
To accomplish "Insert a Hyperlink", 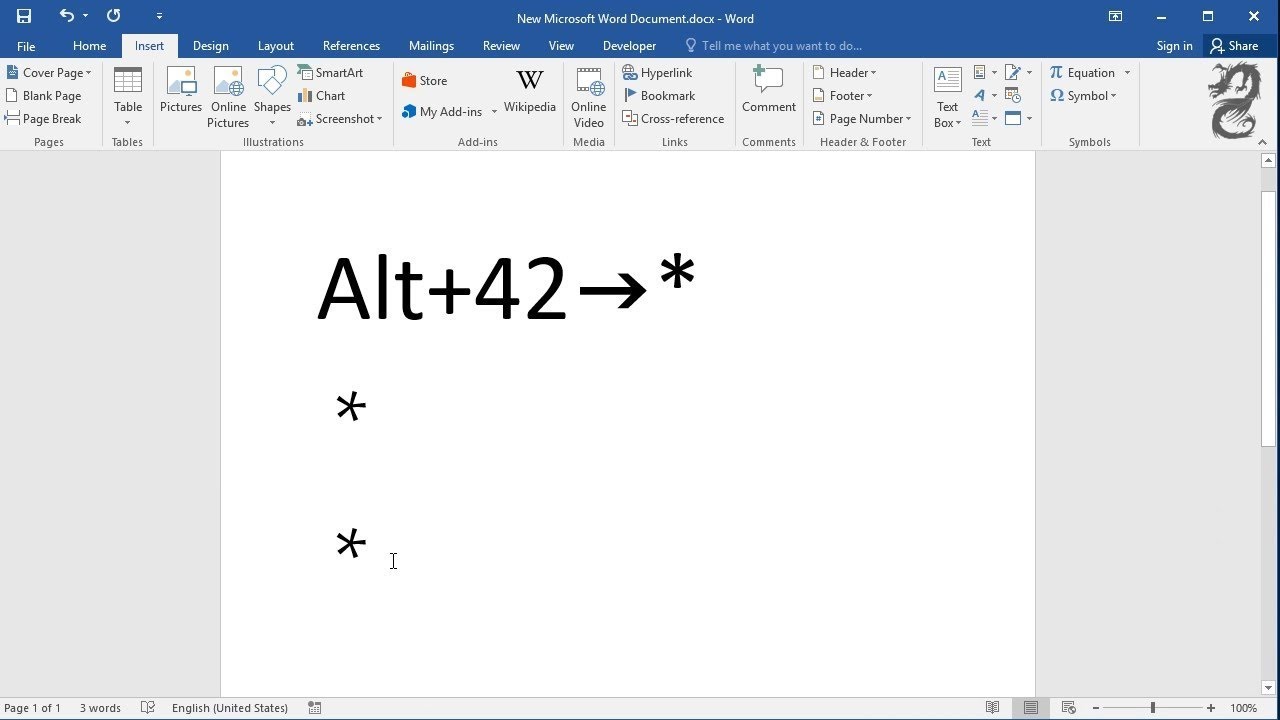I will (x=657, y=73).
